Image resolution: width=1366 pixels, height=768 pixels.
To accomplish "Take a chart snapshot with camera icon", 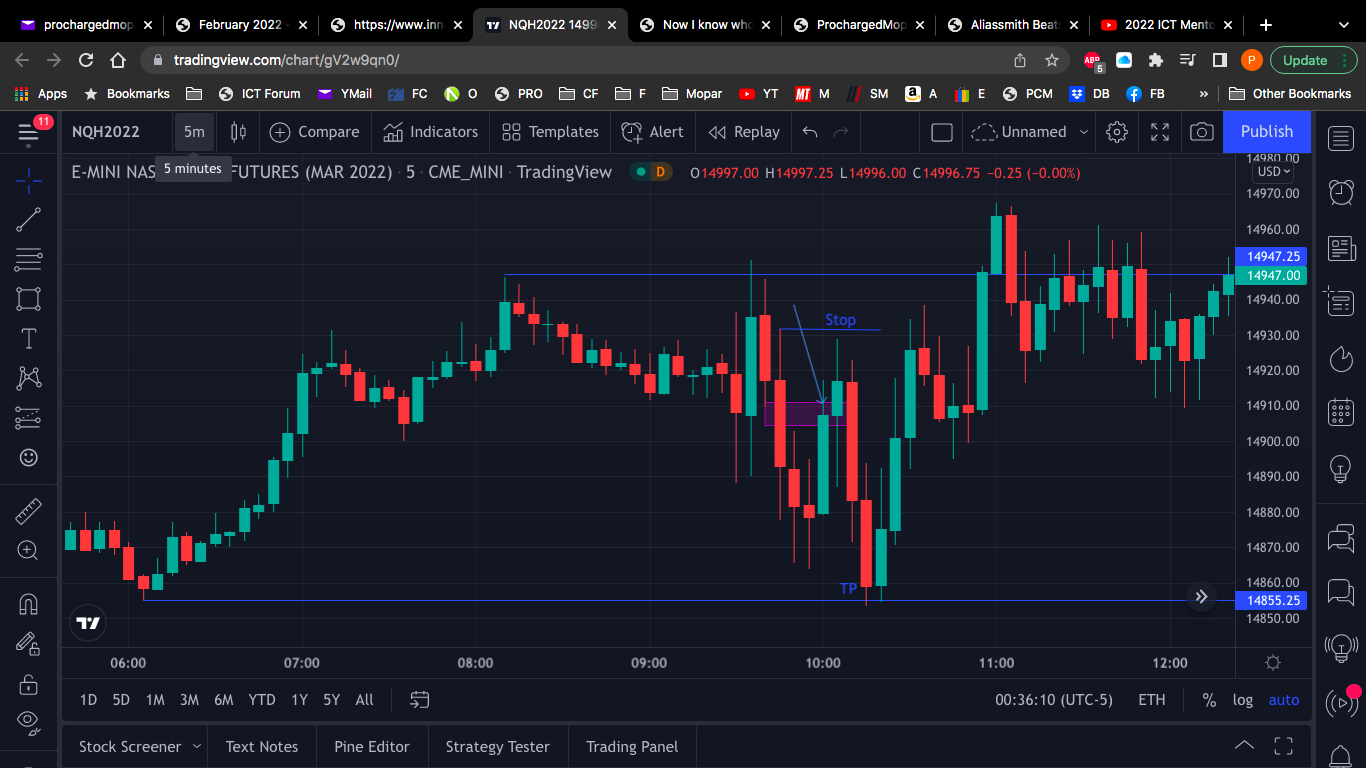I will [x=1202, y=132].
